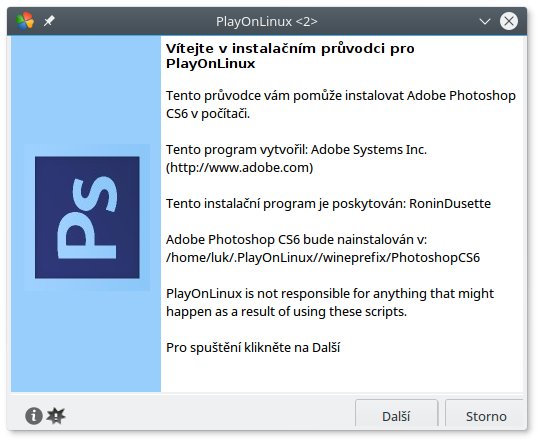Open the http://www.adobe.com address
The height and width of the screenshot is (443, 540).
(x=240, y=168)
